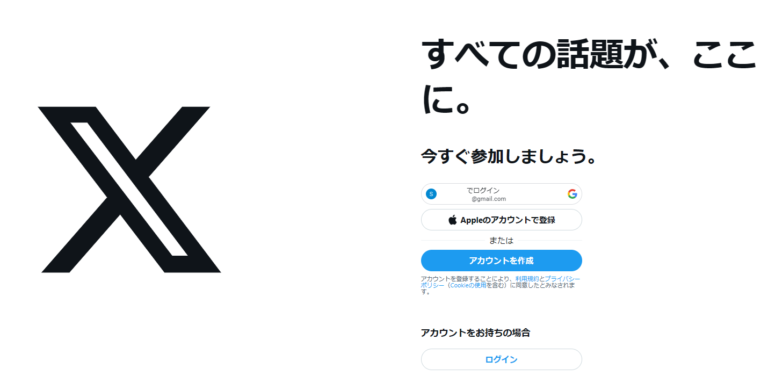Click the blue S account avatar
This screenshot has height=383, width=768.
click(431, 194)
